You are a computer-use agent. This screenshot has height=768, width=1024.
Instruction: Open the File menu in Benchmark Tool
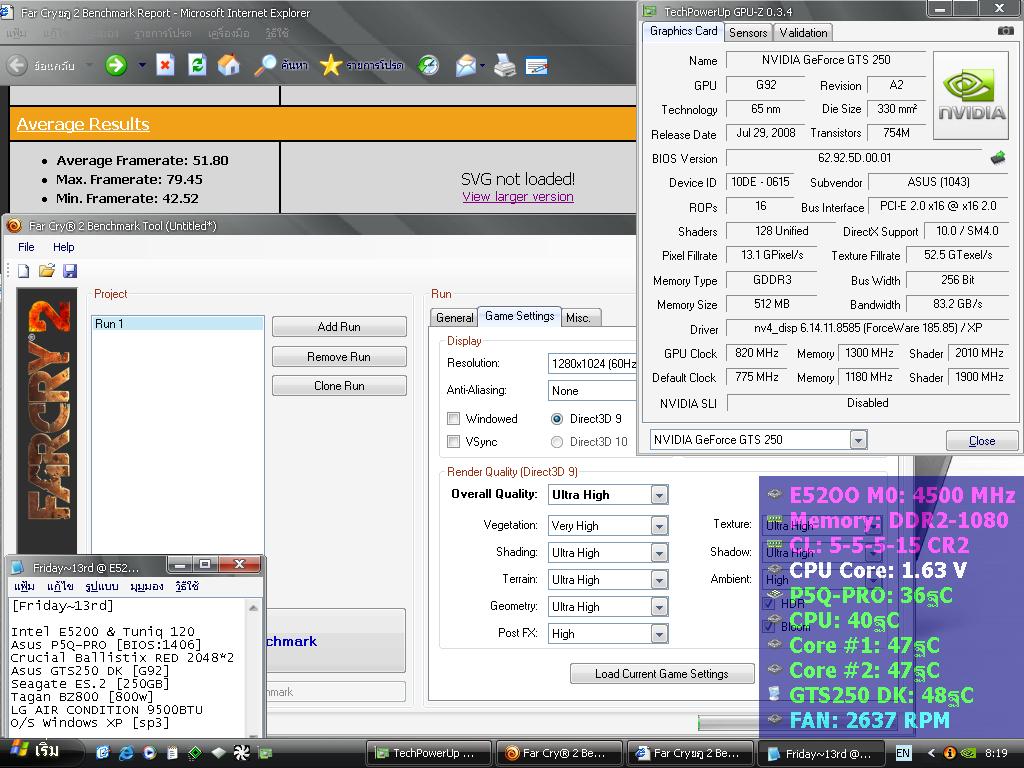tap(26, 247)
